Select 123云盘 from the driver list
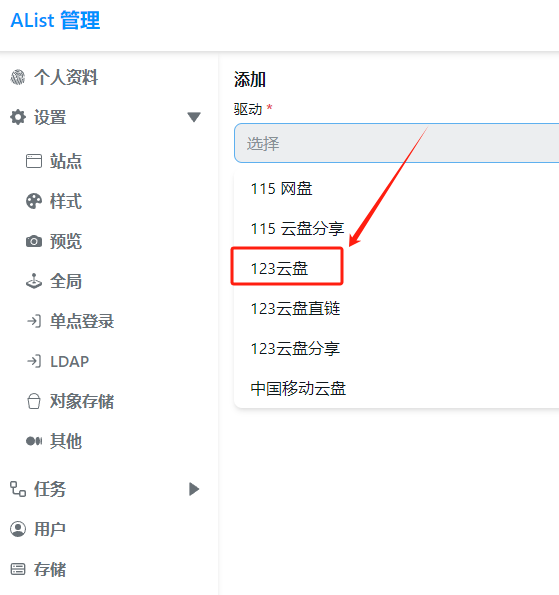 [279, 269]
